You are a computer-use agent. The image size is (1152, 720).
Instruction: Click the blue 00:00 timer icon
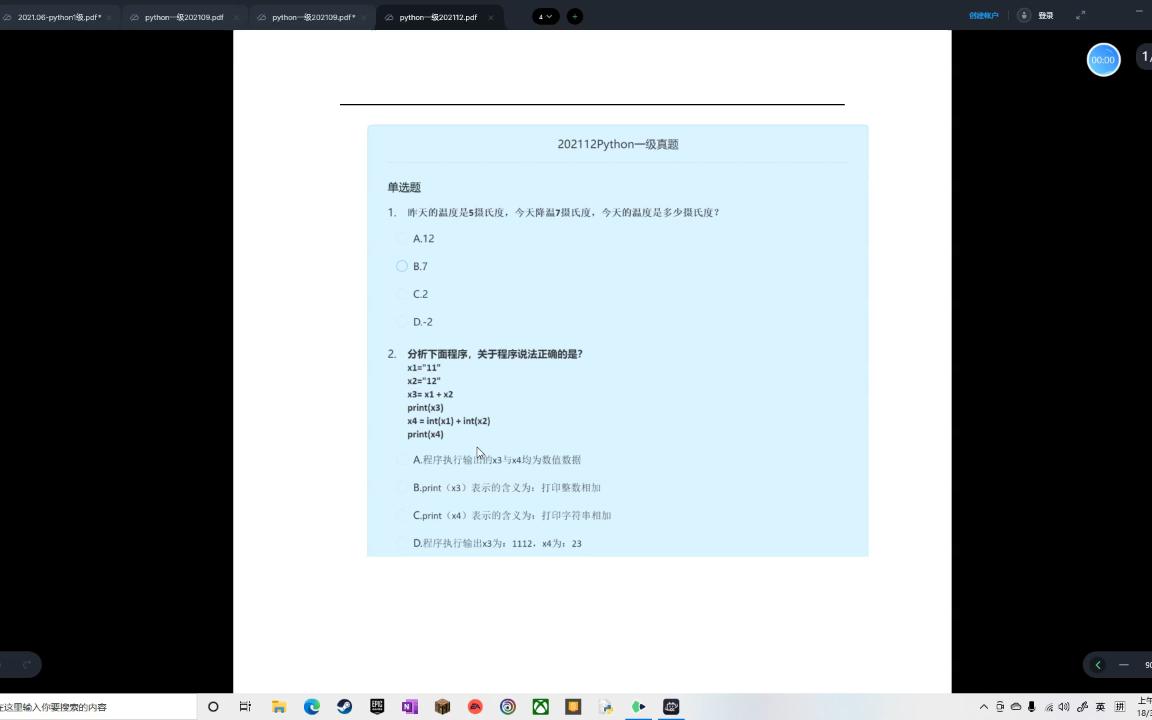(1103, 59)
